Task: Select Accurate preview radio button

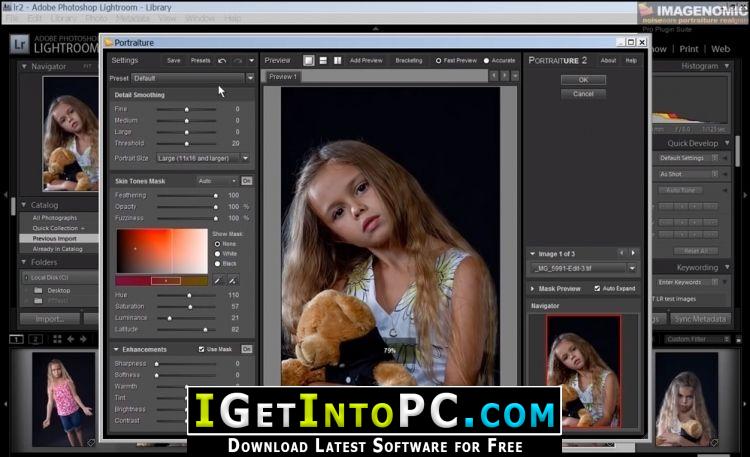Action: (486, 61)
